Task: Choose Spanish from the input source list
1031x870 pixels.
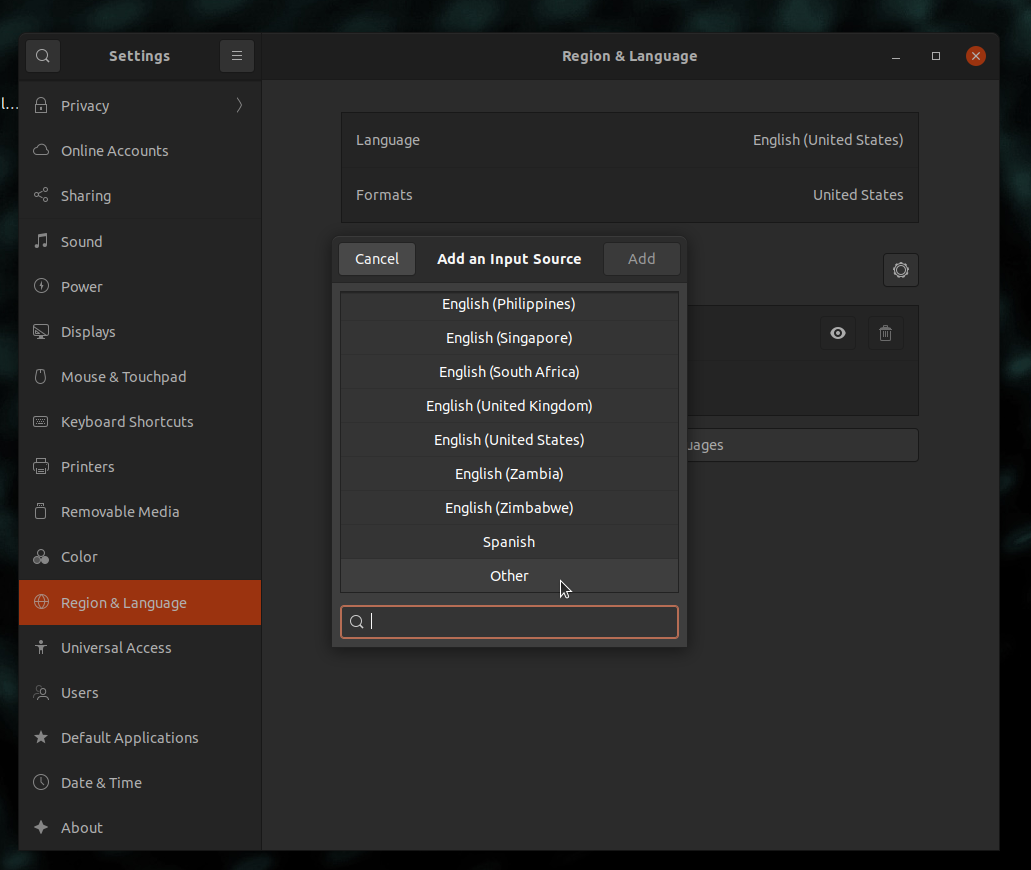Action: 509,541
